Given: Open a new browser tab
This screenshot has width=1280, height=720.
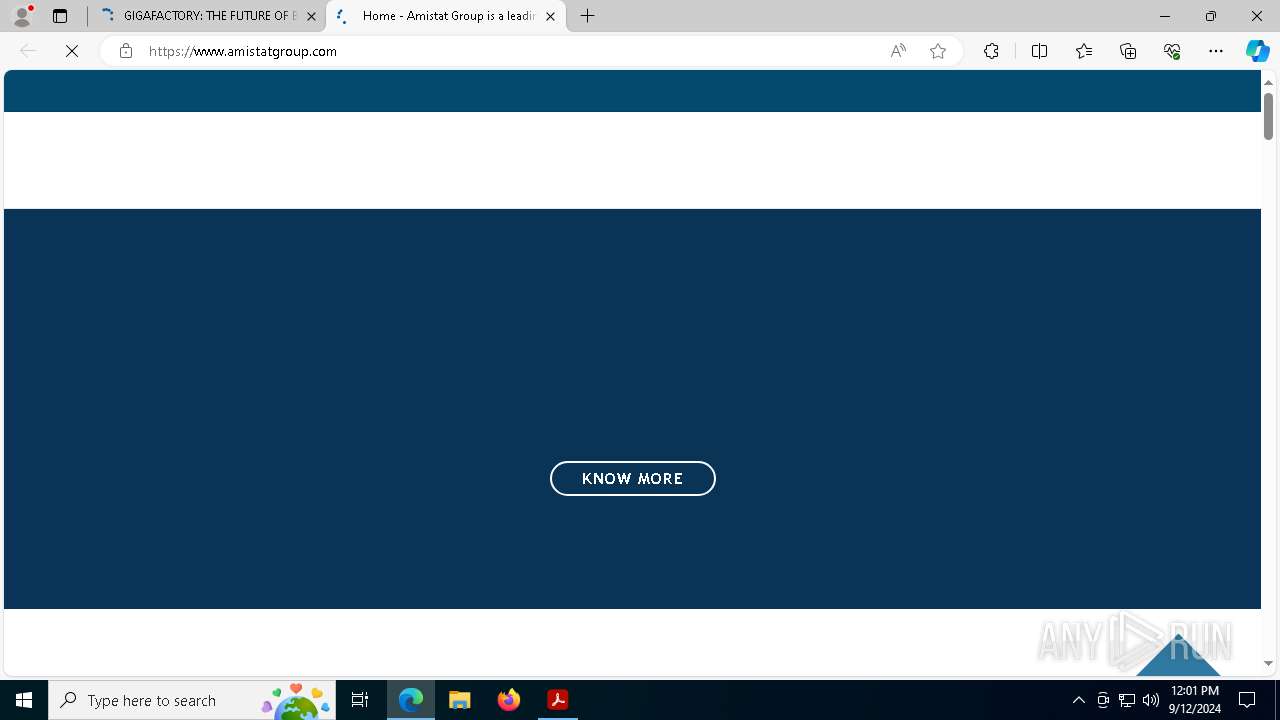Looking at the screenshot, I should pyautogui.click(x=588, y=16).
